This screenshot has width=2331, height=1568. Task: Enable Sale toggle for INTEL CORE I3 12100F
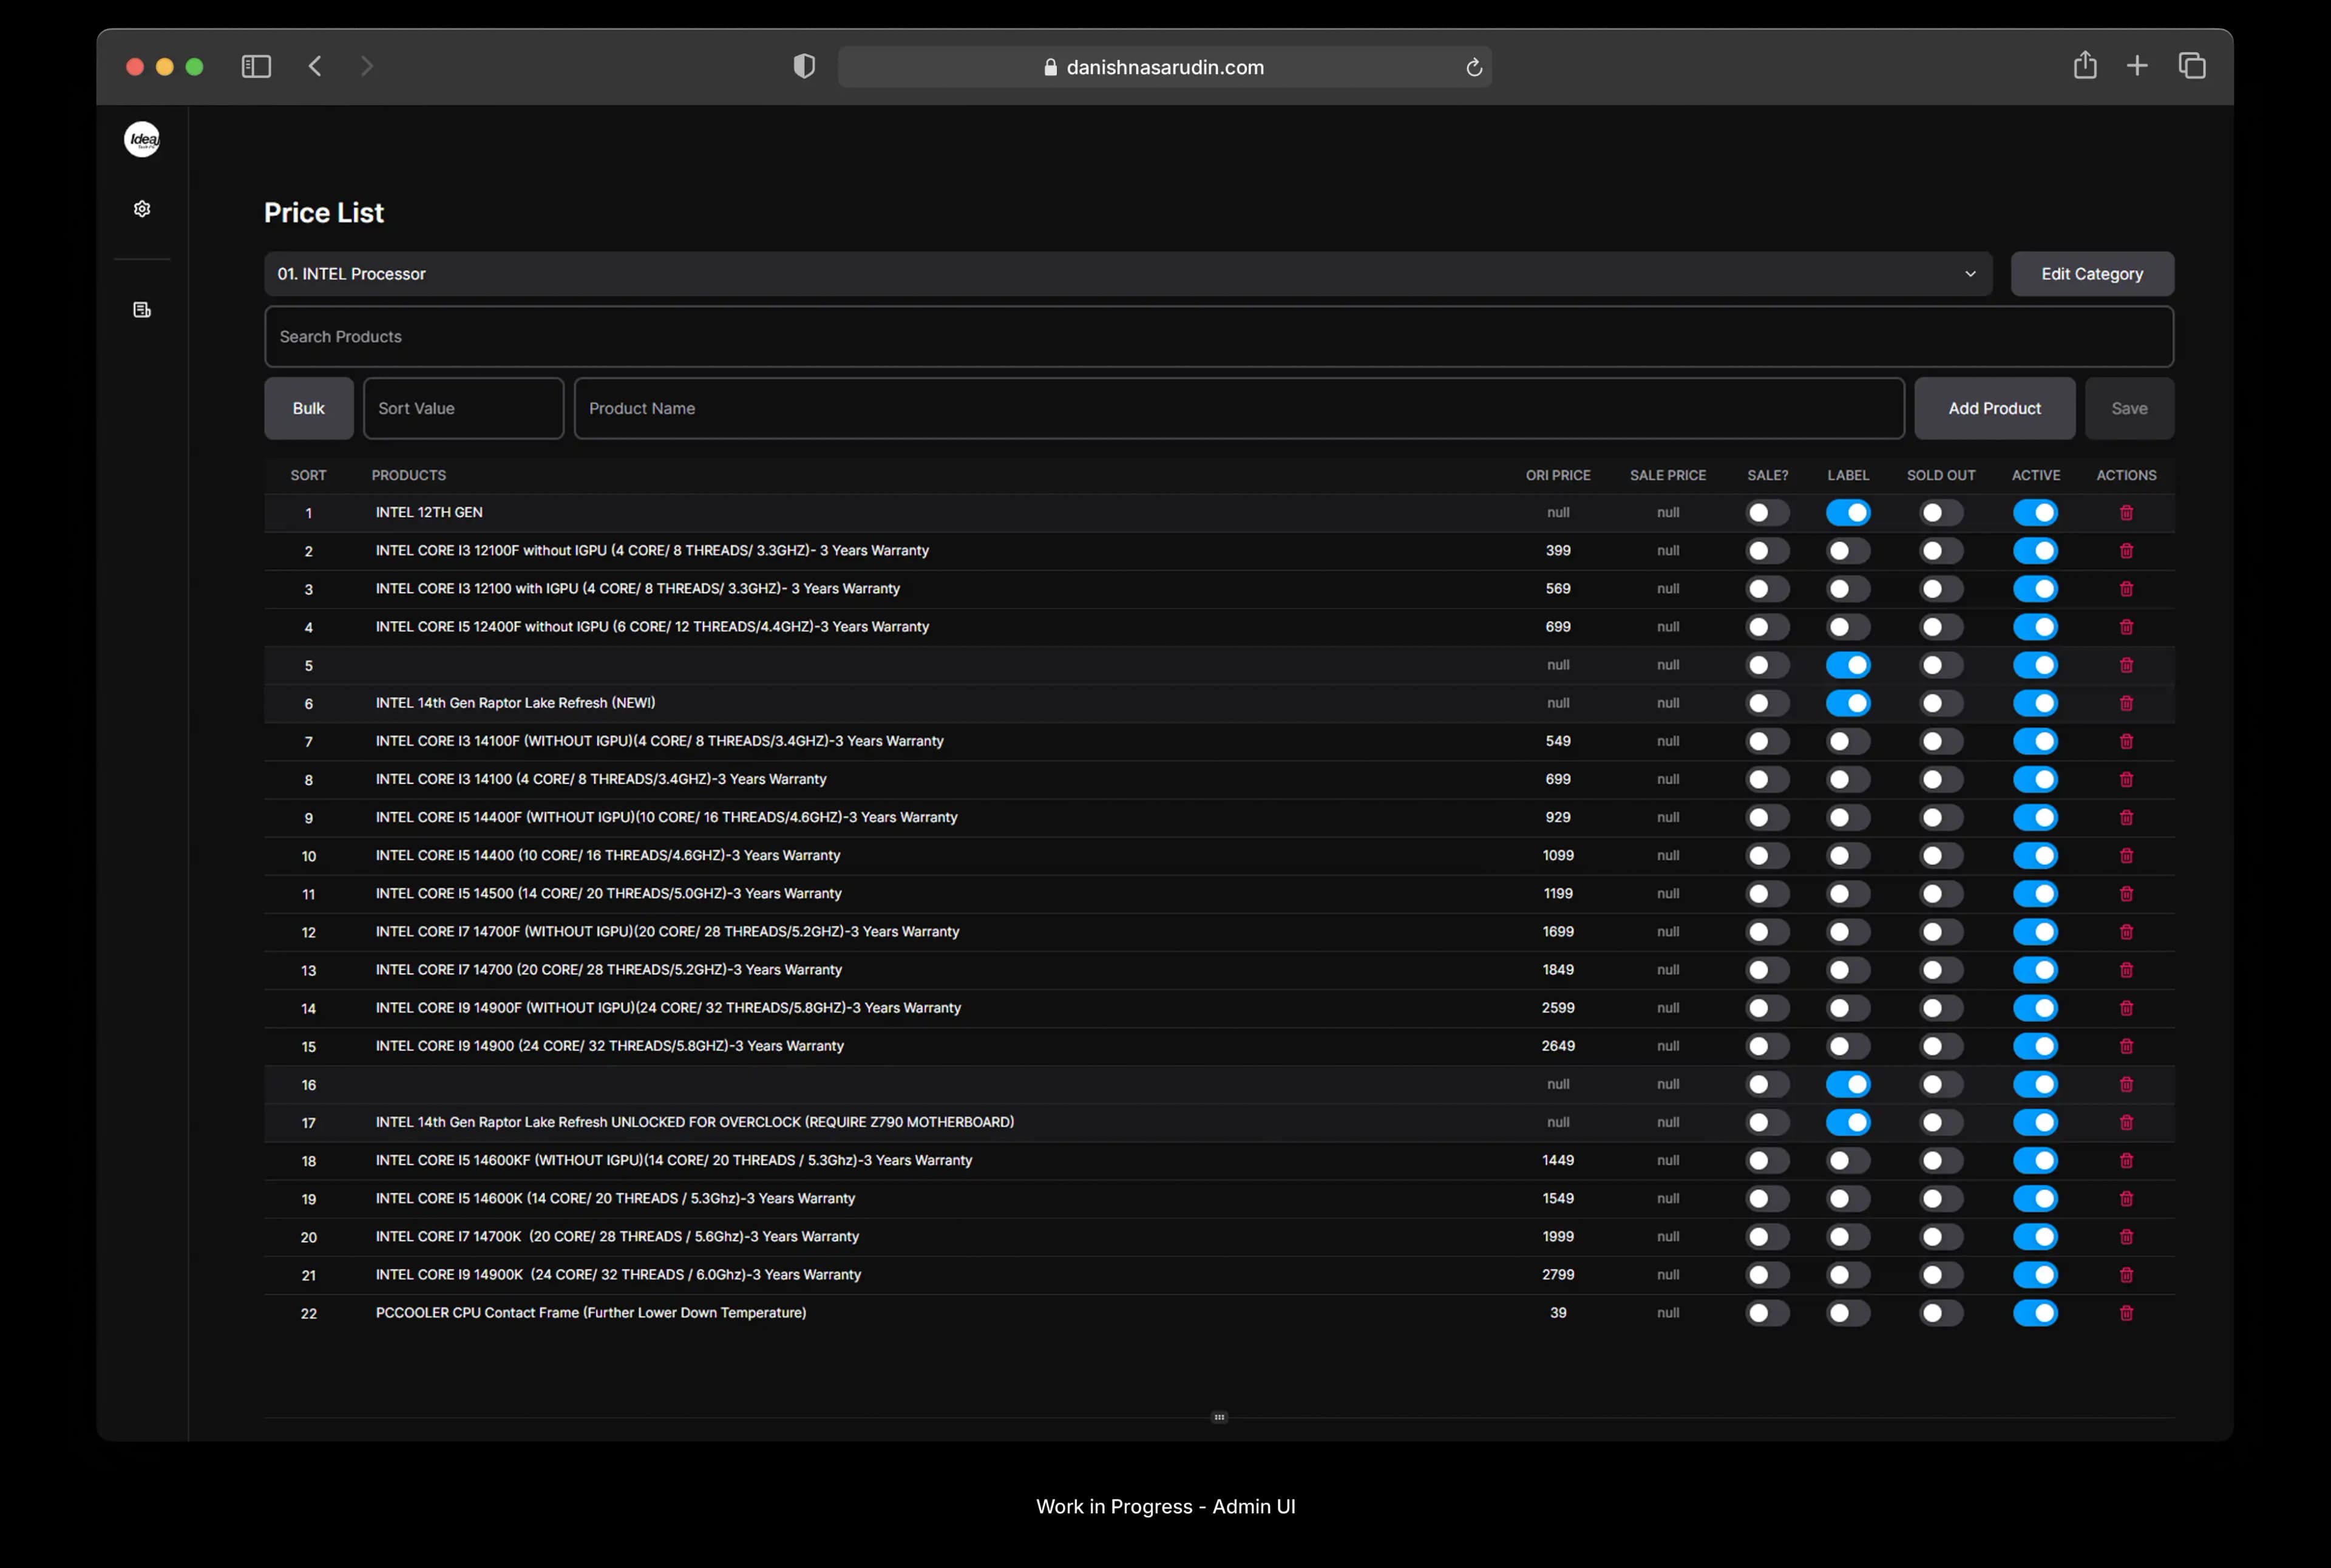tap(1767, 551)
